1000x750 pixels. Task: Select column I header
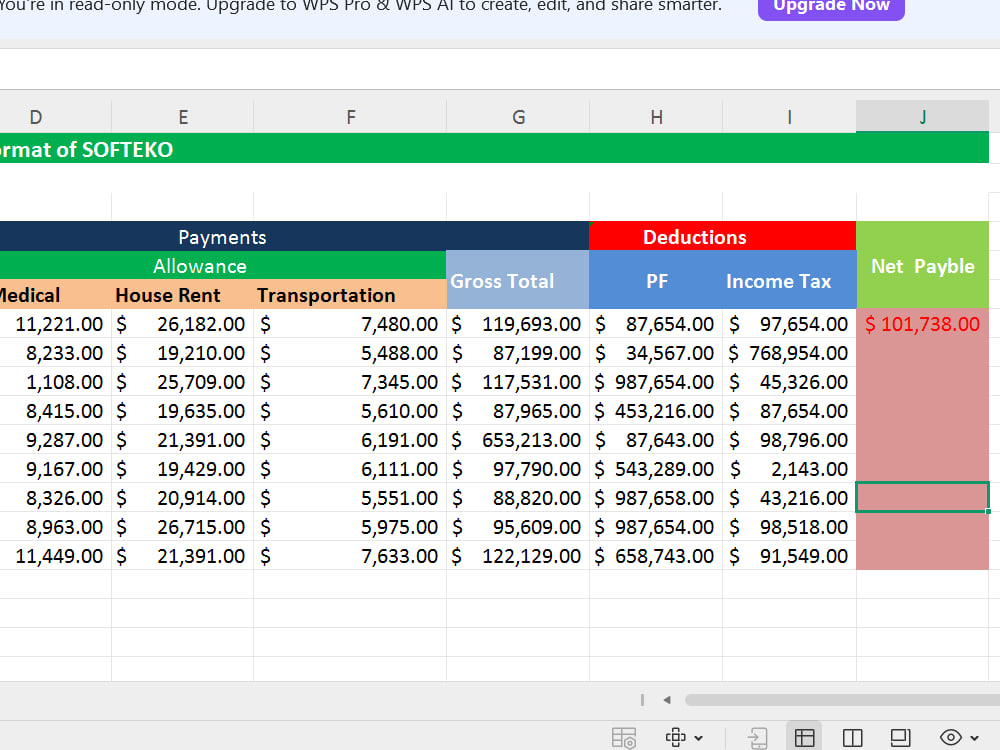(x=789, y=117)
